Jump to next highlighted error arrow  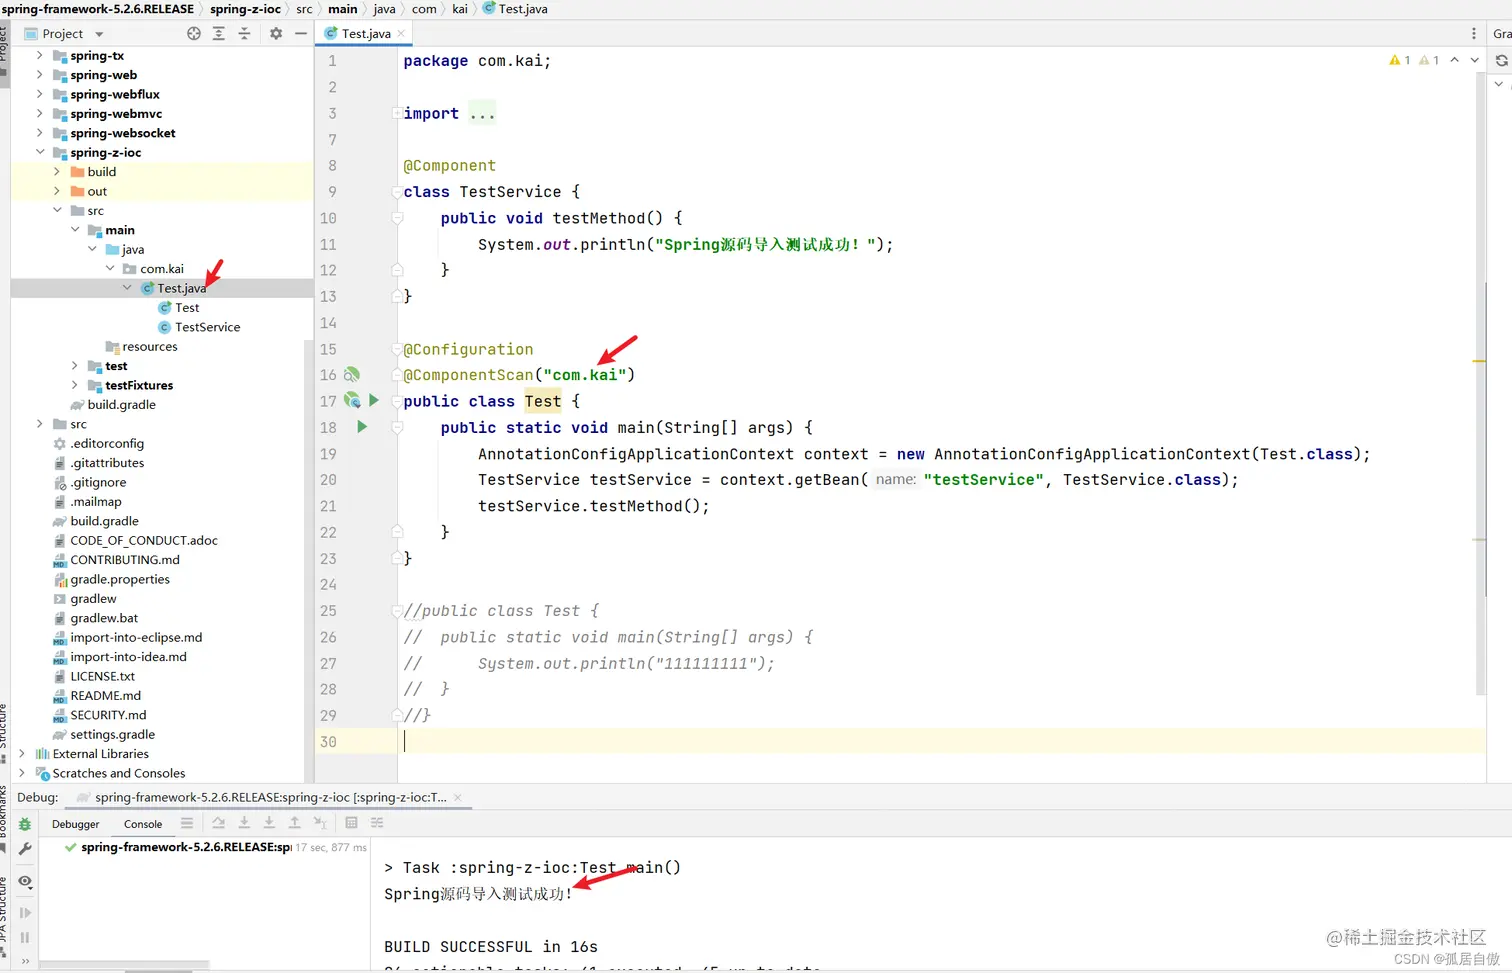point(1474,60)
